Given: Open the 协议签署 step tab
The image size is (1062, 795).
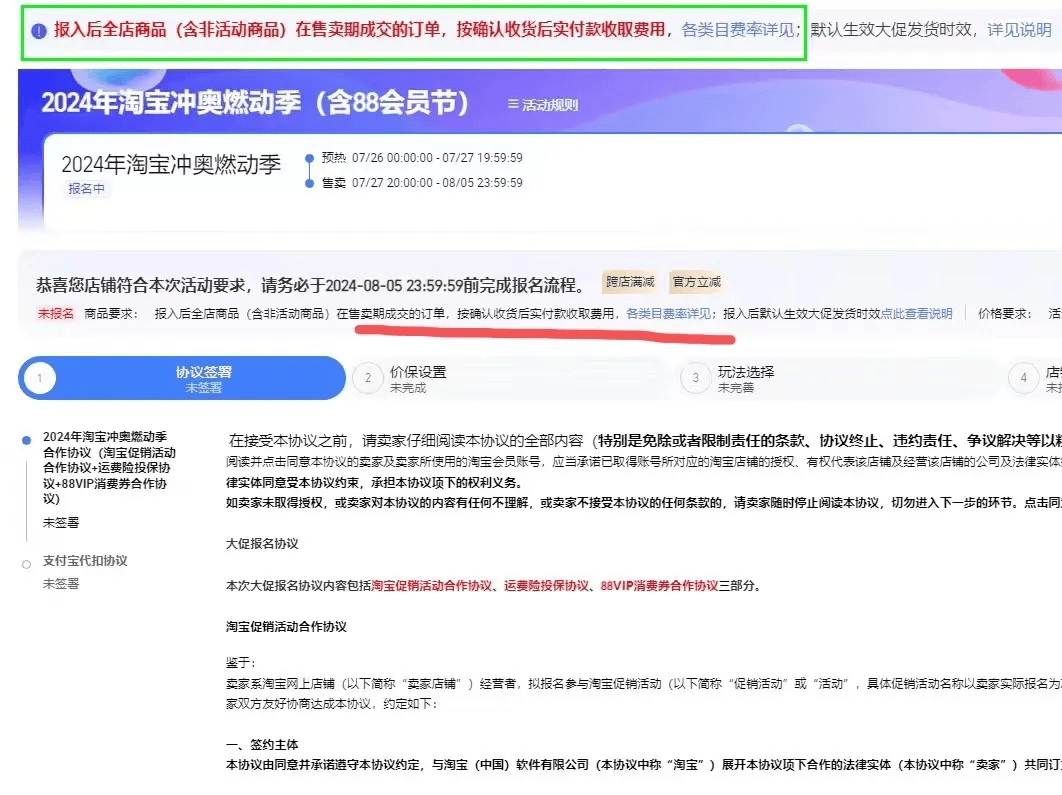Looking at the screenshot, I should tap(204, 379).
